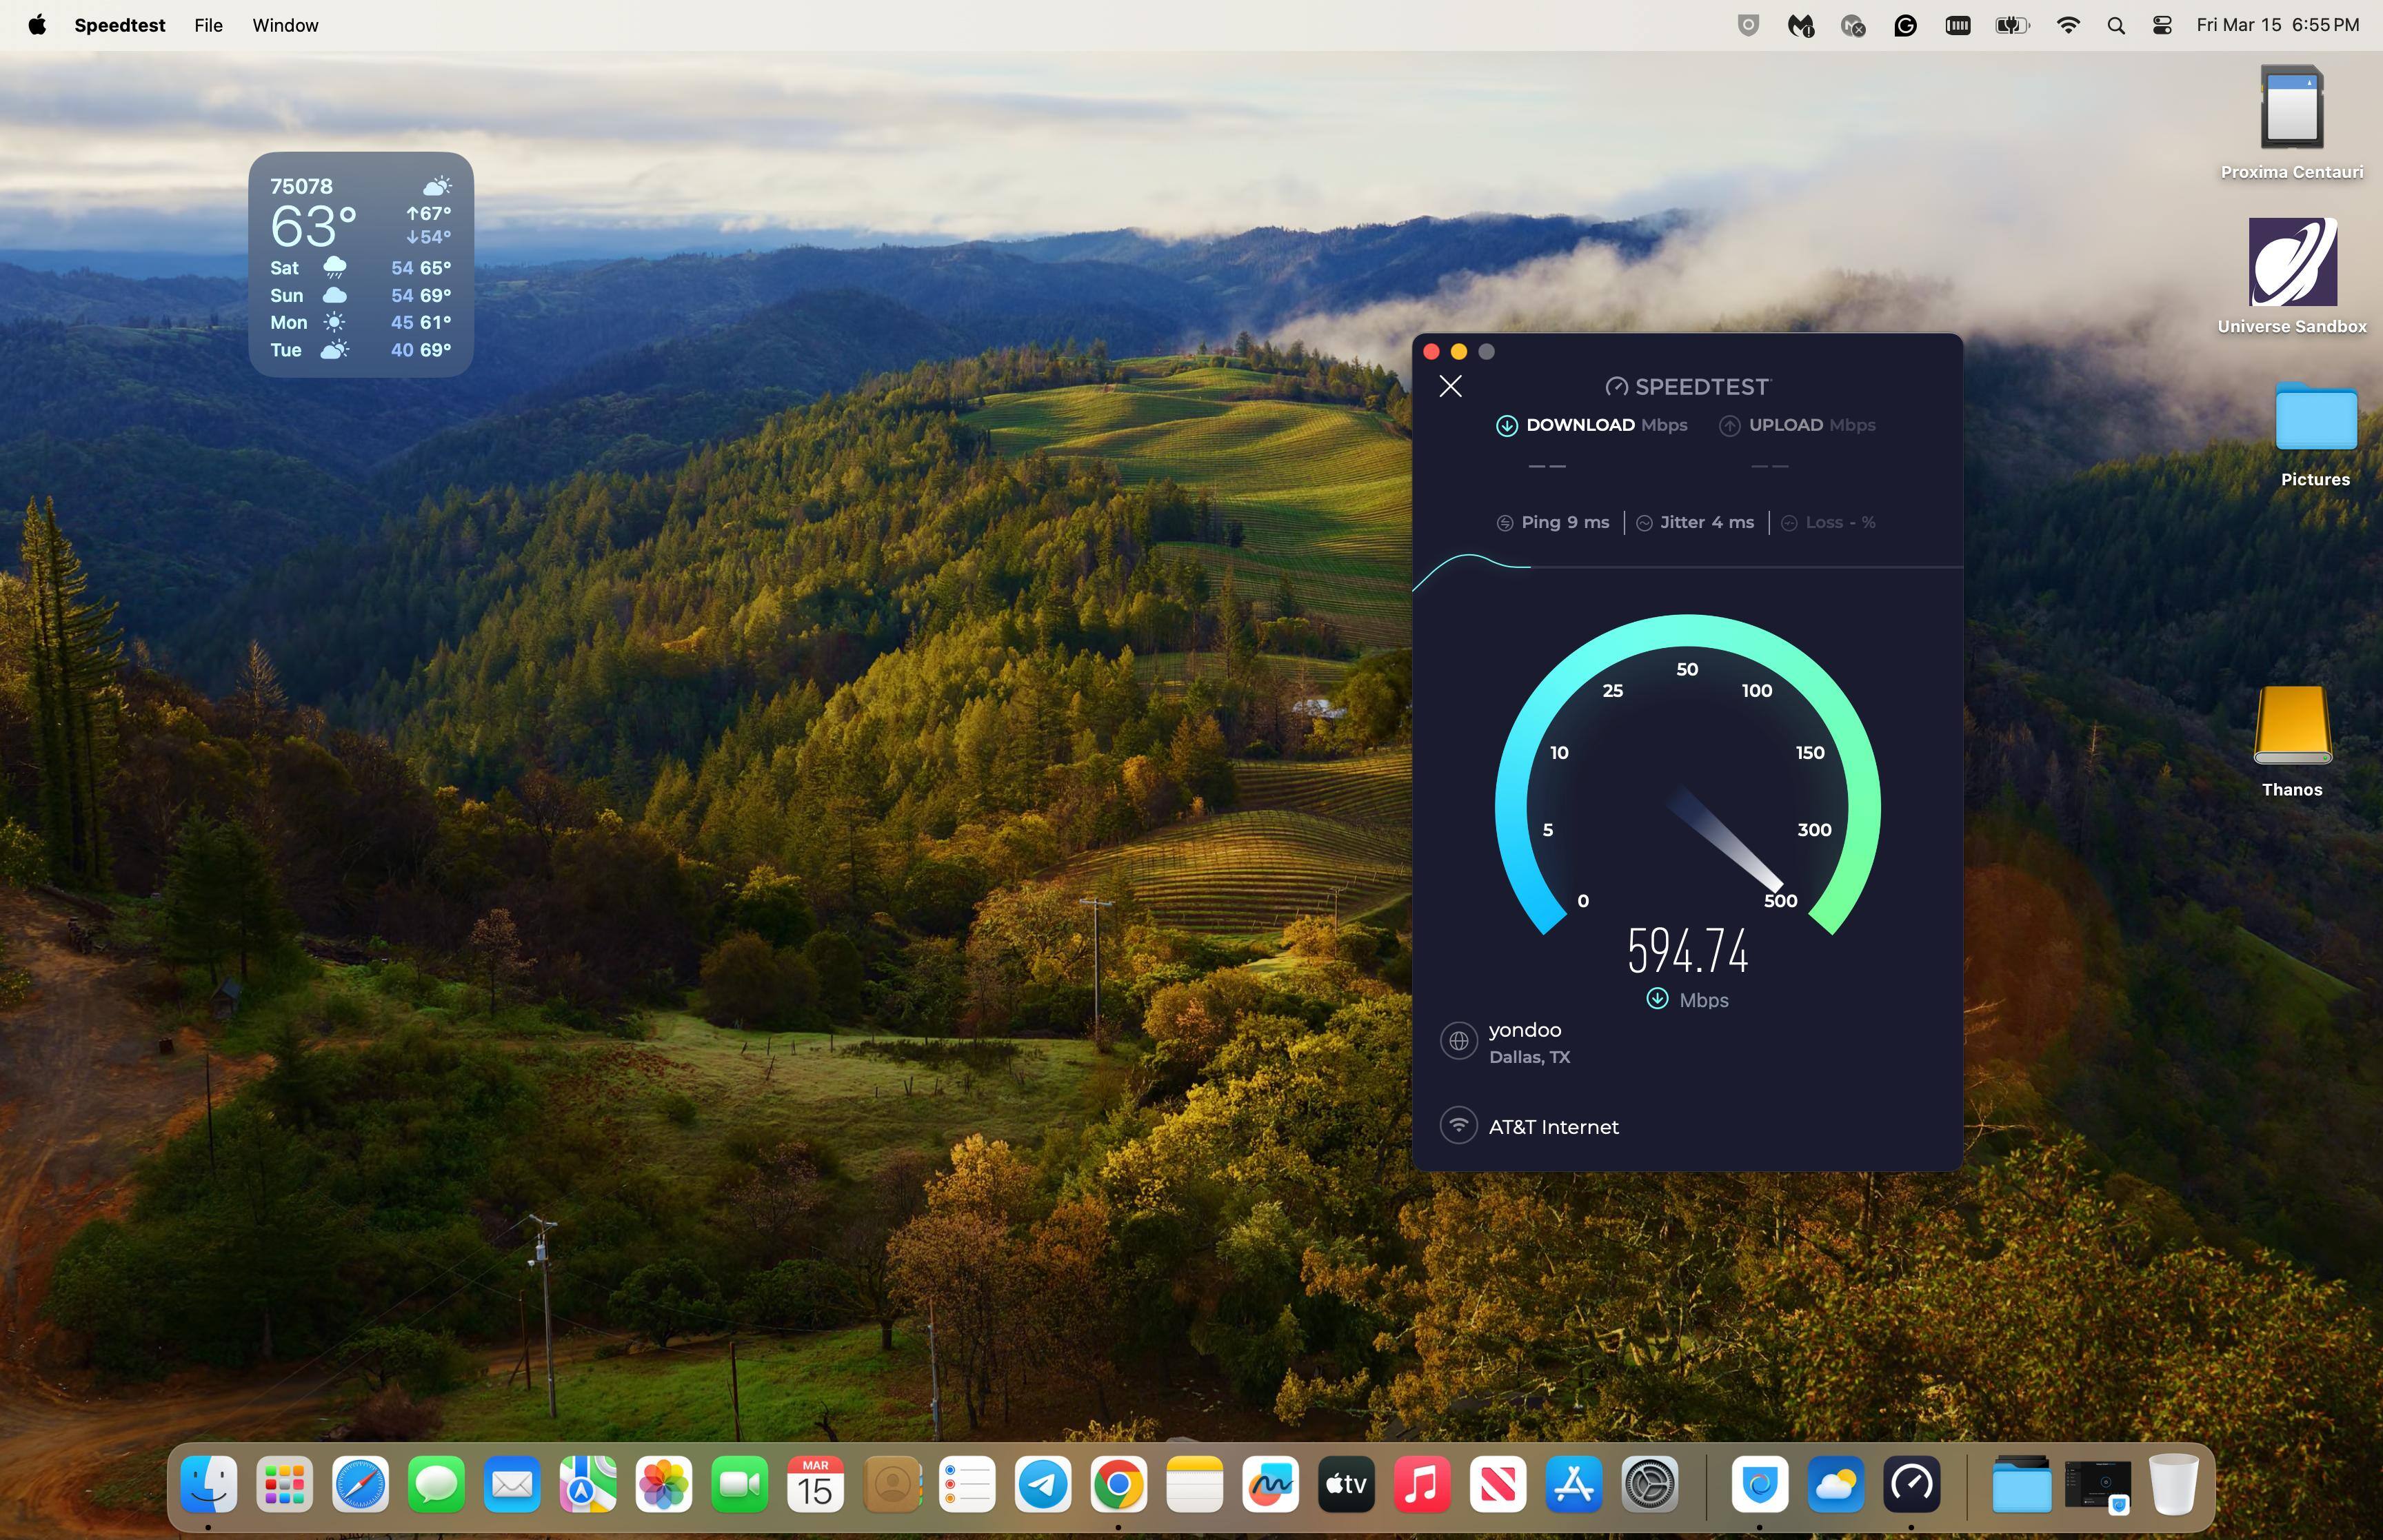Screen dimensions: 2383x1540
Task: Cancel the test with the X icon
Action: tap(1450, 386)
